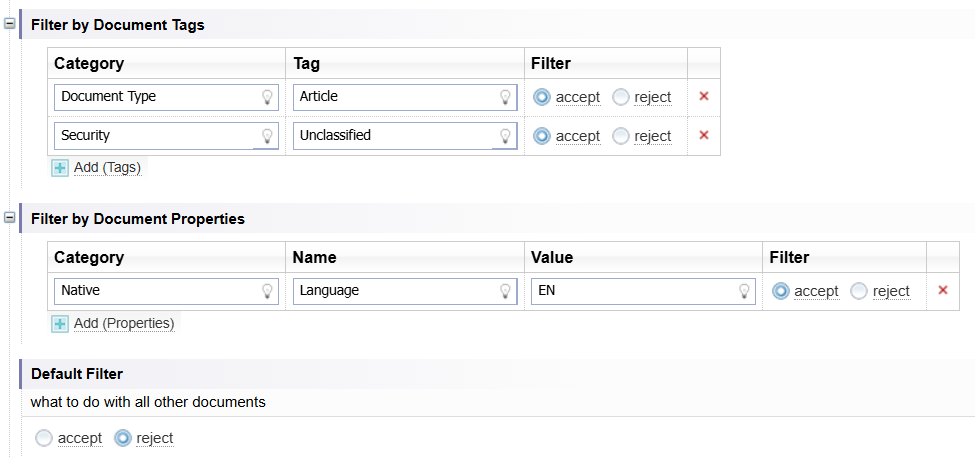Collapse Filter by Document Tags section

pyautogui.click(x=10, y=24)
